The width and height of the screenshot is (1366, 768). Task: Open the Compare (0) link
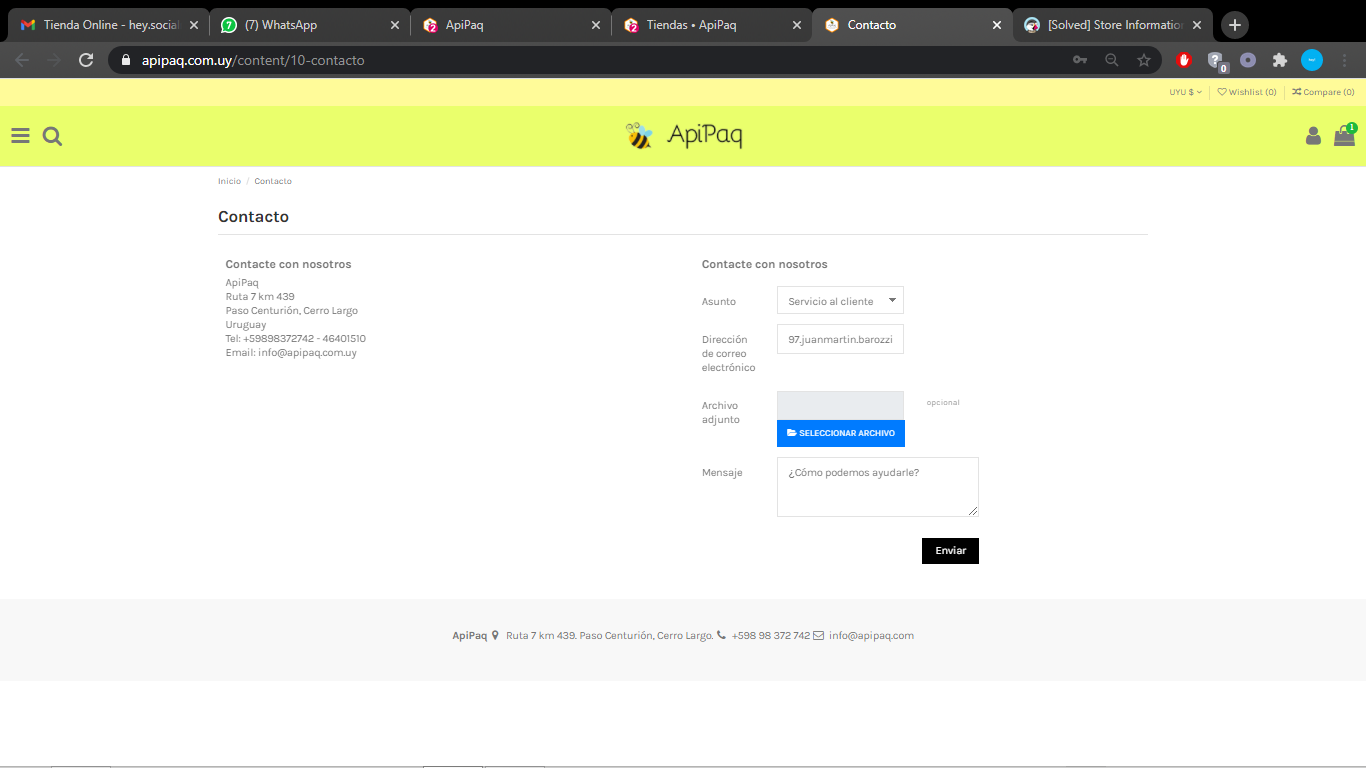1323,92
